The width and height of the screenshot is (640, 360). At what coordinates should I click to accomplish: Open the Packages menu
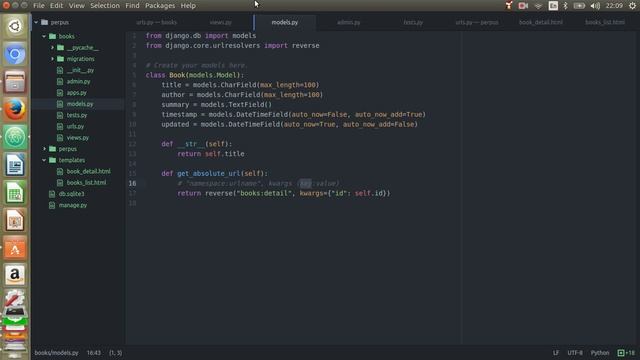pos(160,6)
